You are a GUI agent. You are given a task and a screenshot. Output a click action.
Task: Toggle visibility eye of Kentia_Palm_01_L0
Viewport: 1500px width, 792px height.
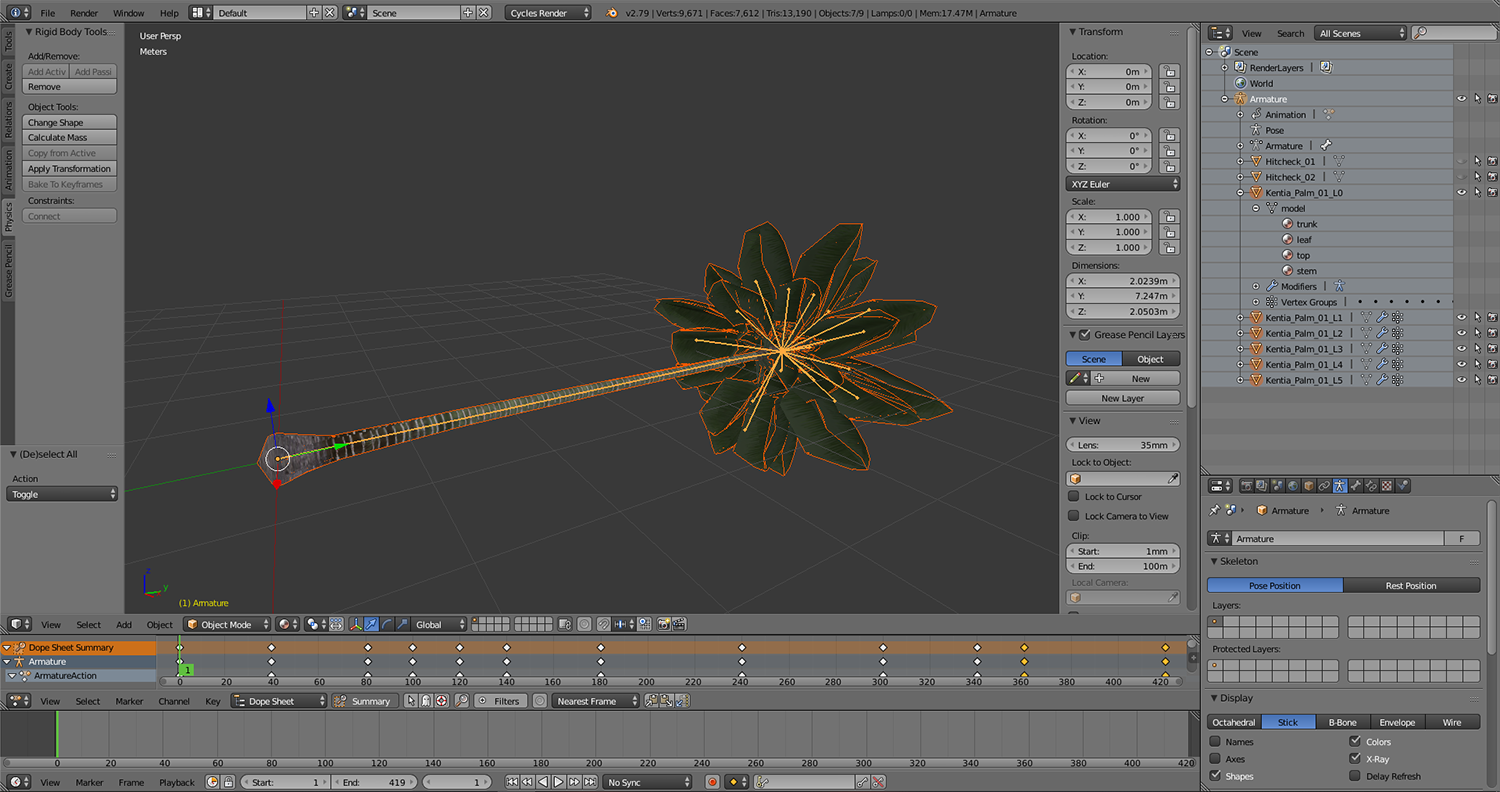point(1462,192)
